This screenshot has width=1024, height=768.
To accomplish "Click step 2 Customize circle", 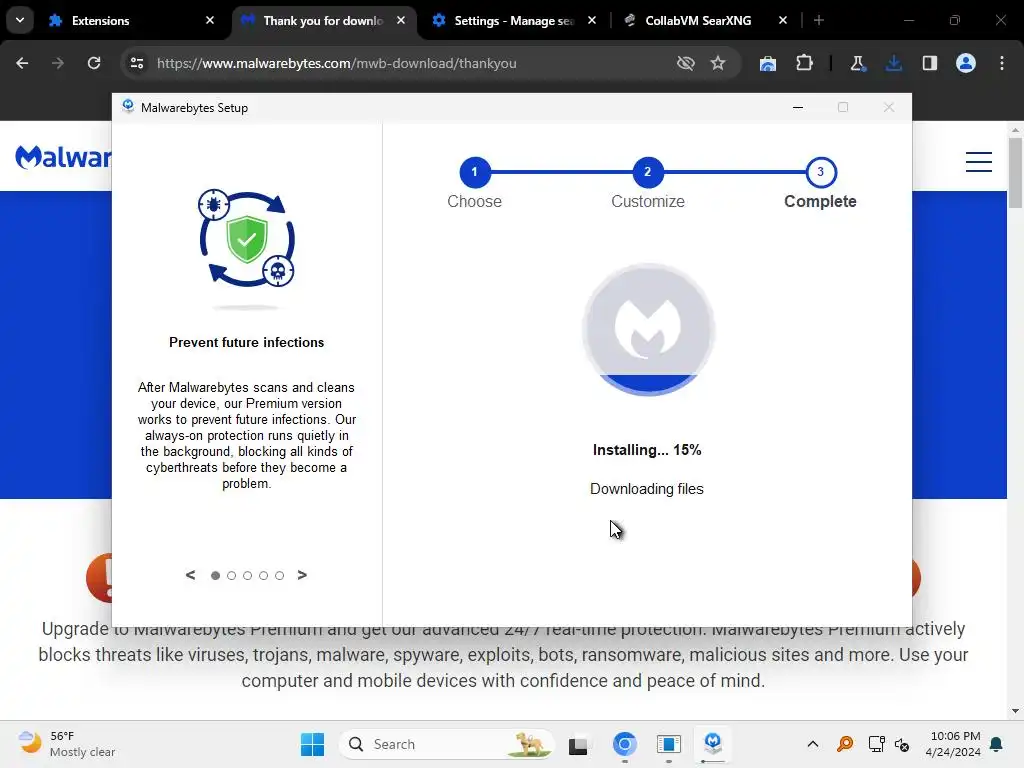I will [647, 172].
